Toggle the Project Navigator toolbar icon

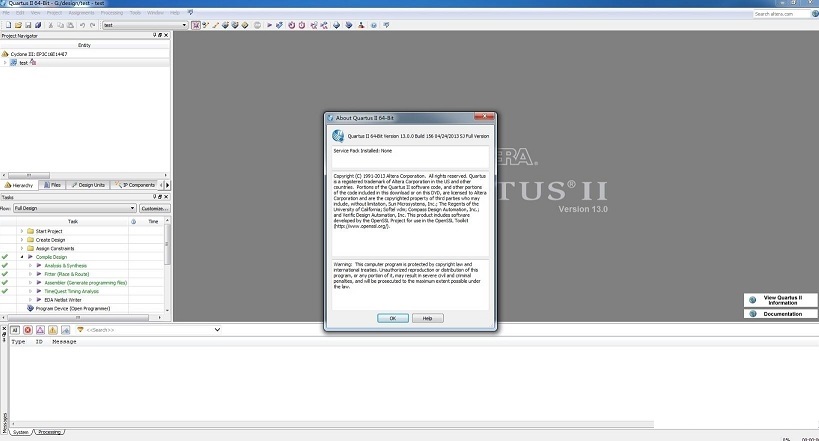click(x=196, y=25)
